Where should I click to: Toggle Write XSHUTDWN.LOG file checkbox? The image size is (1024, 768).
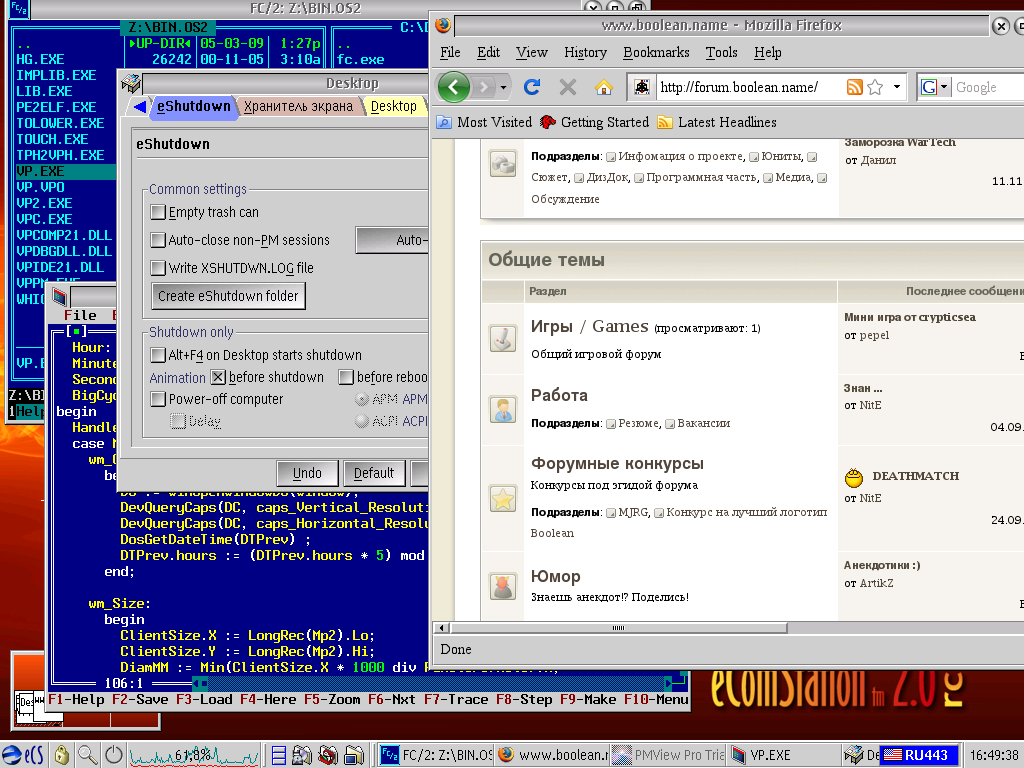158,268
